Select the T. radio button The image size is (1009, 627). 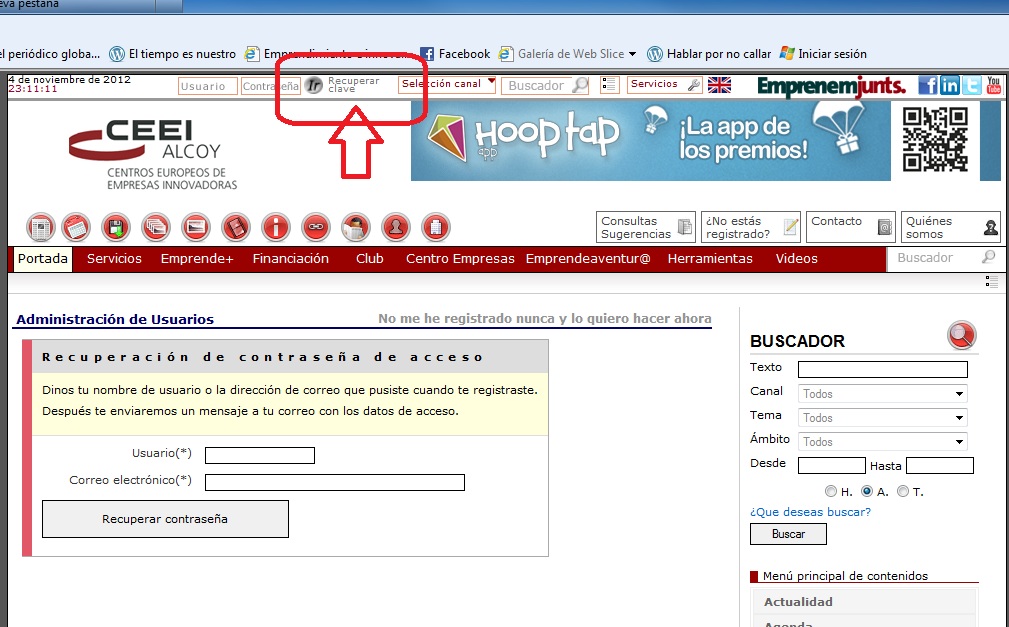(x=901, y=491)
